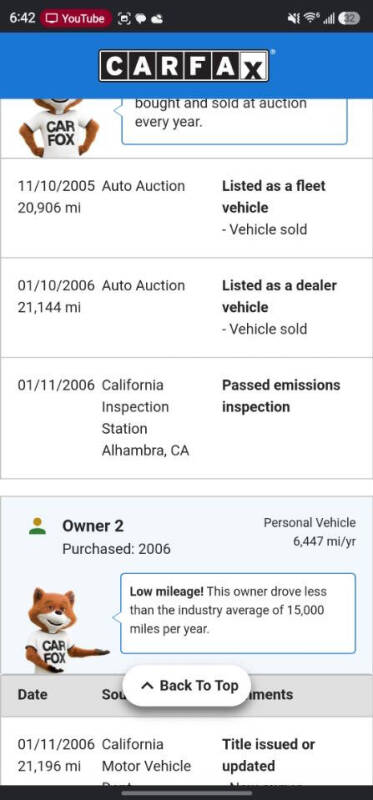Tap the screen record icon in status bar
This screenshot has height=800, width=373.
click(x=124, y=18)
